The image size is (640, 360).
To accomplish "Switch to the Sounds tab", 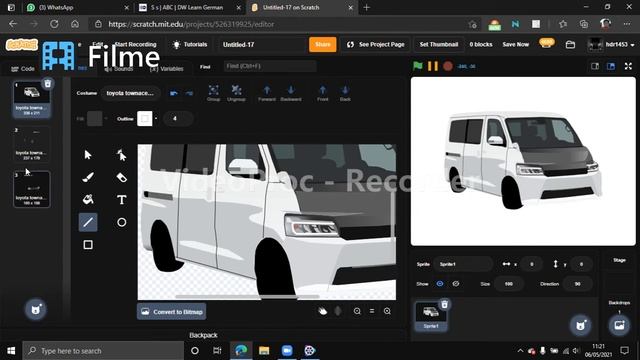I will pos(118,69).
